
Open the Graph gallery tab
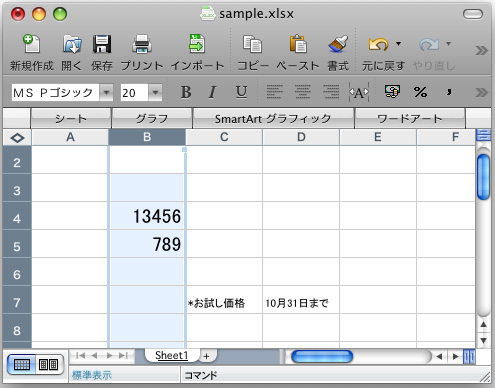coord(152,118)
